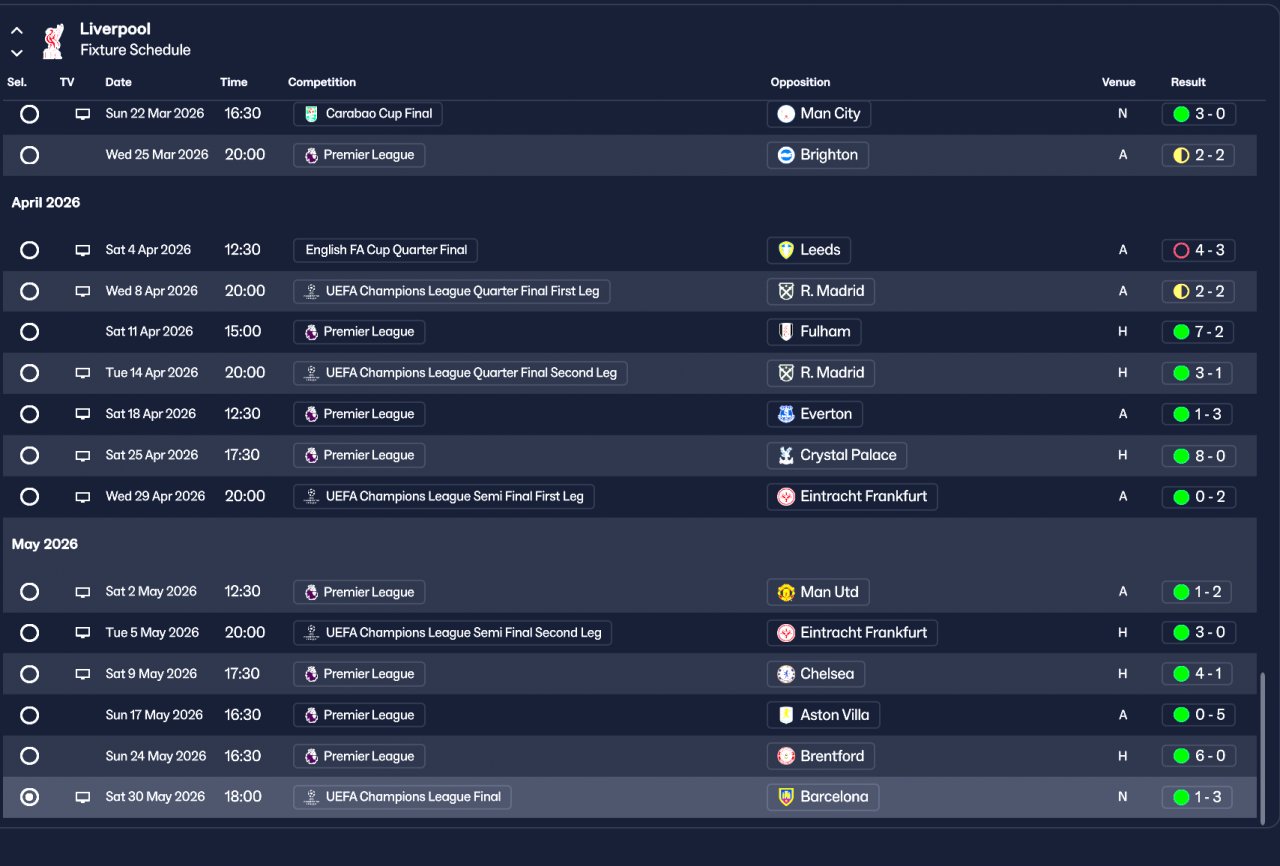Open the Leeds opposition profile
This screenshot has height=866, width=1280.
pos(809,250)
